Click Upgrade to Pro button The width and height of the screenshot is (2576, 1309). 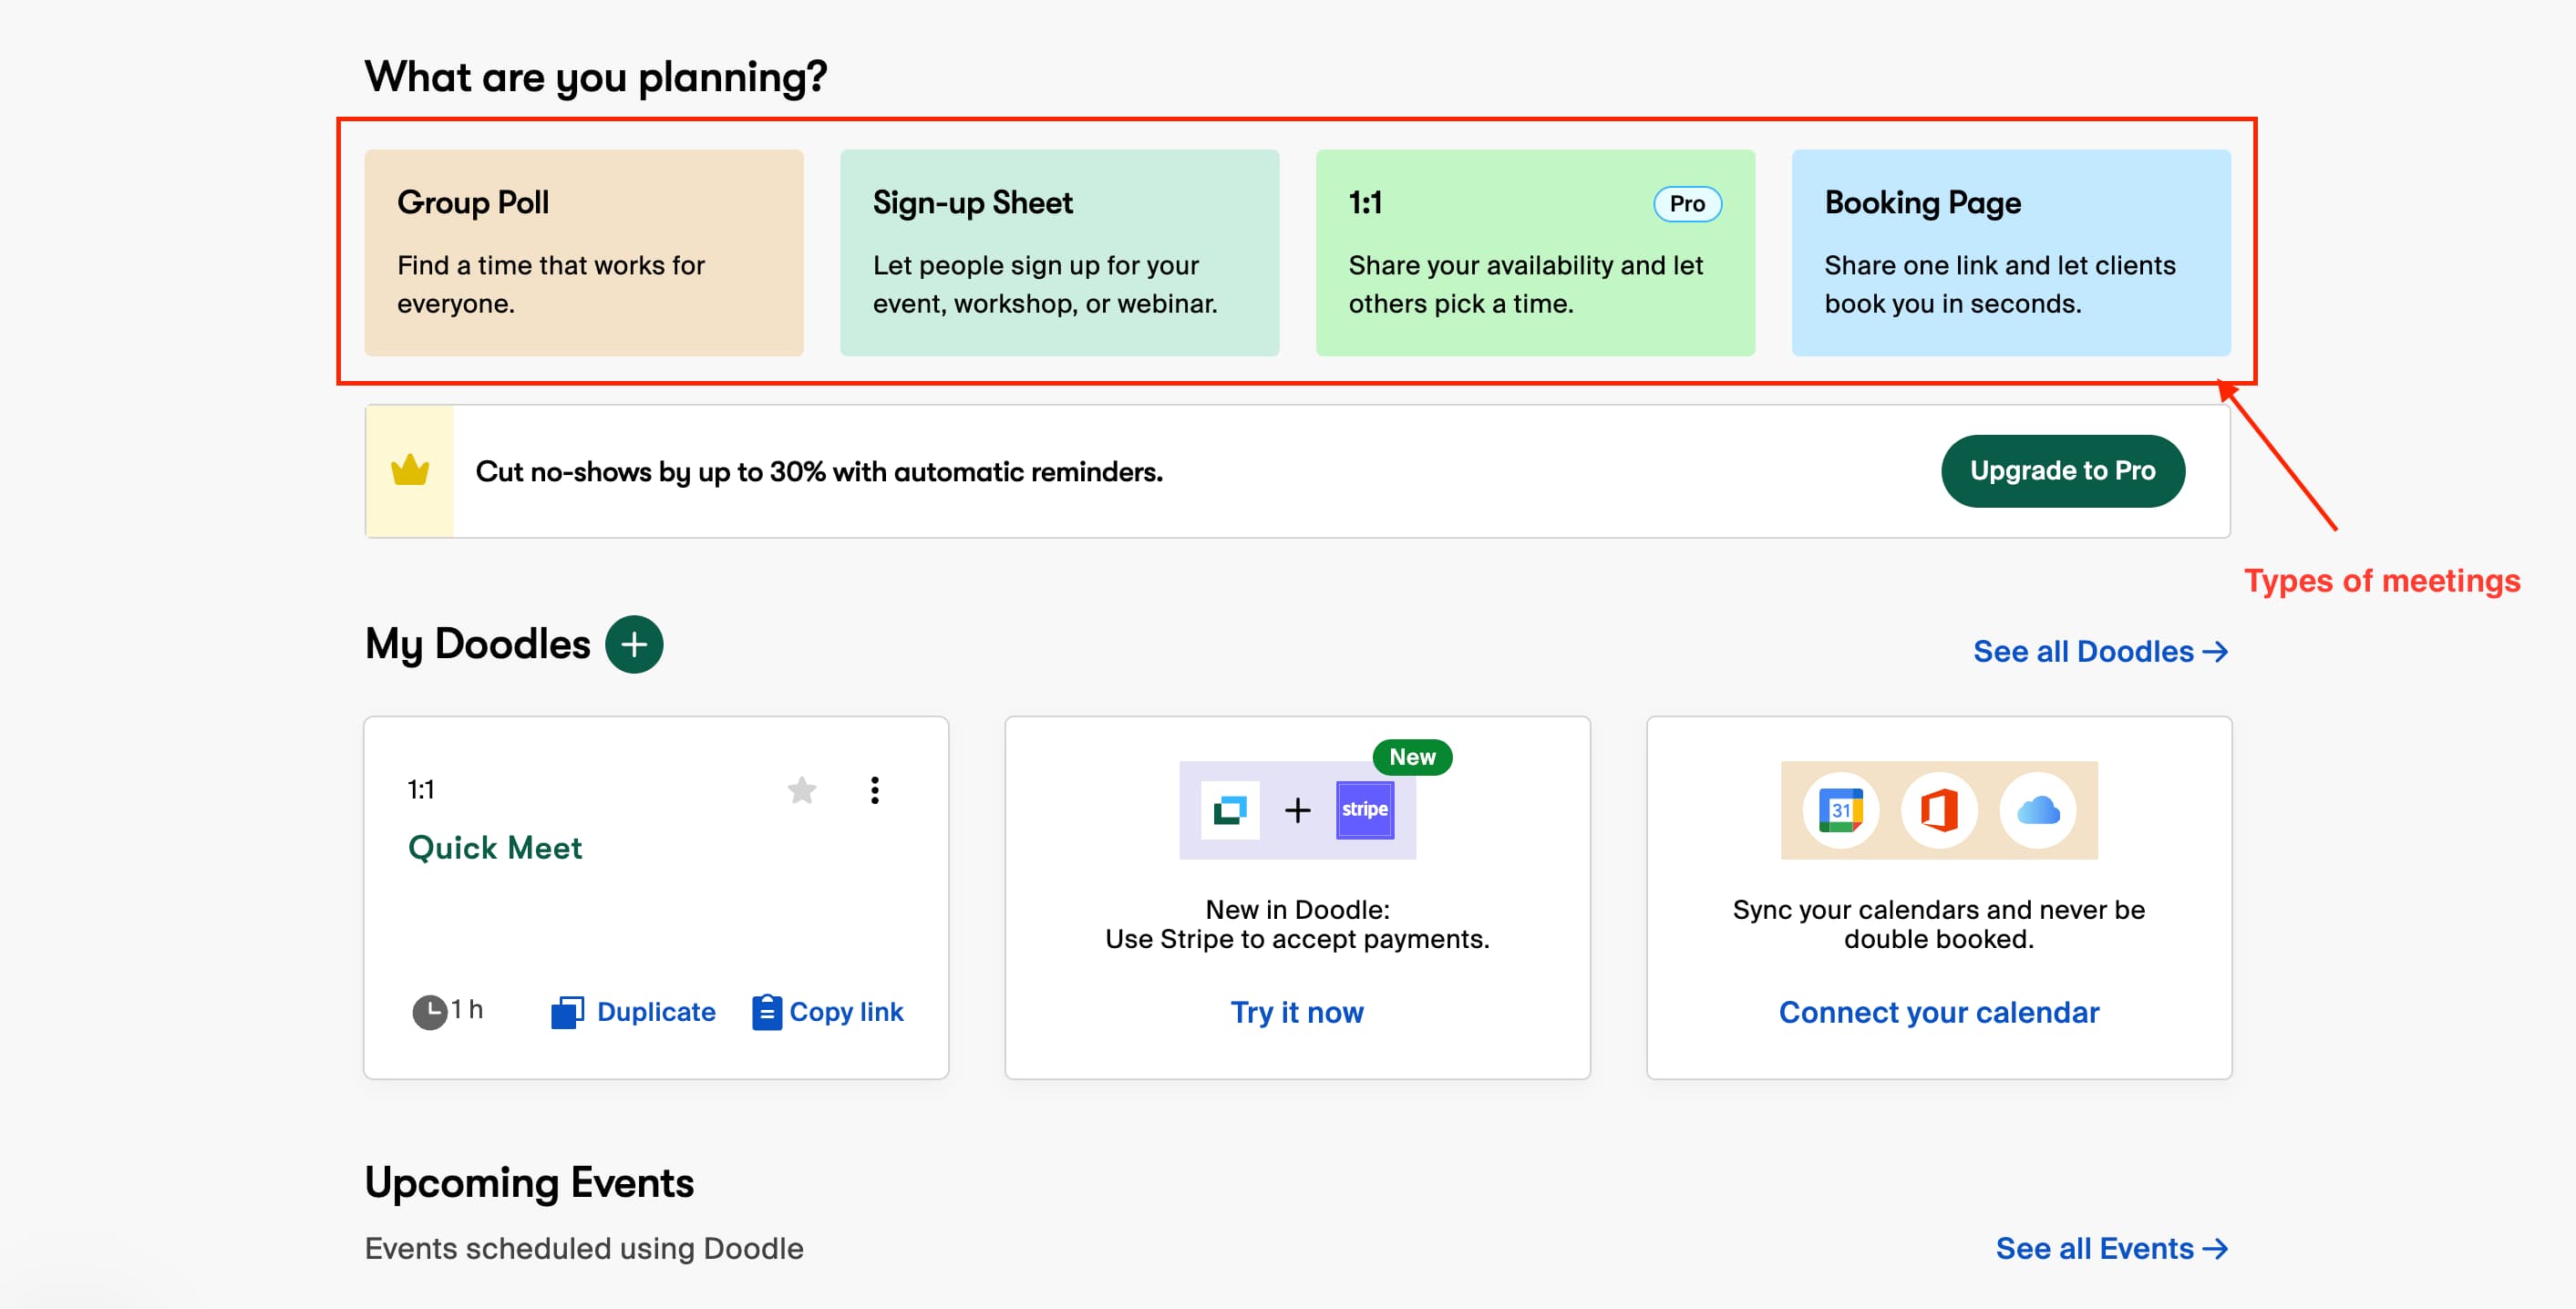tap(2063, 471)
